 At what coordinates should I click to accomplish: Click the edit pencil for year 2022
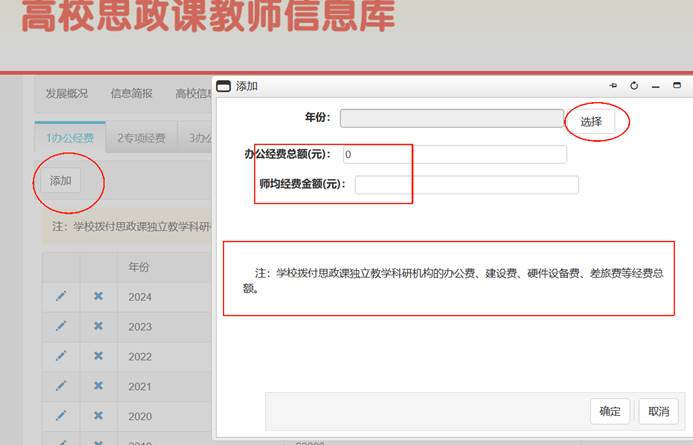point(61,356)
